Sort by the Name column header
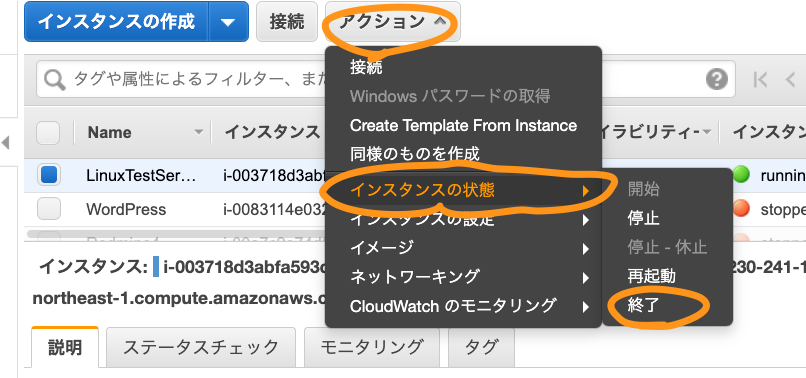The height and width of the screenshot is (378, 806). tap(109, 133)
